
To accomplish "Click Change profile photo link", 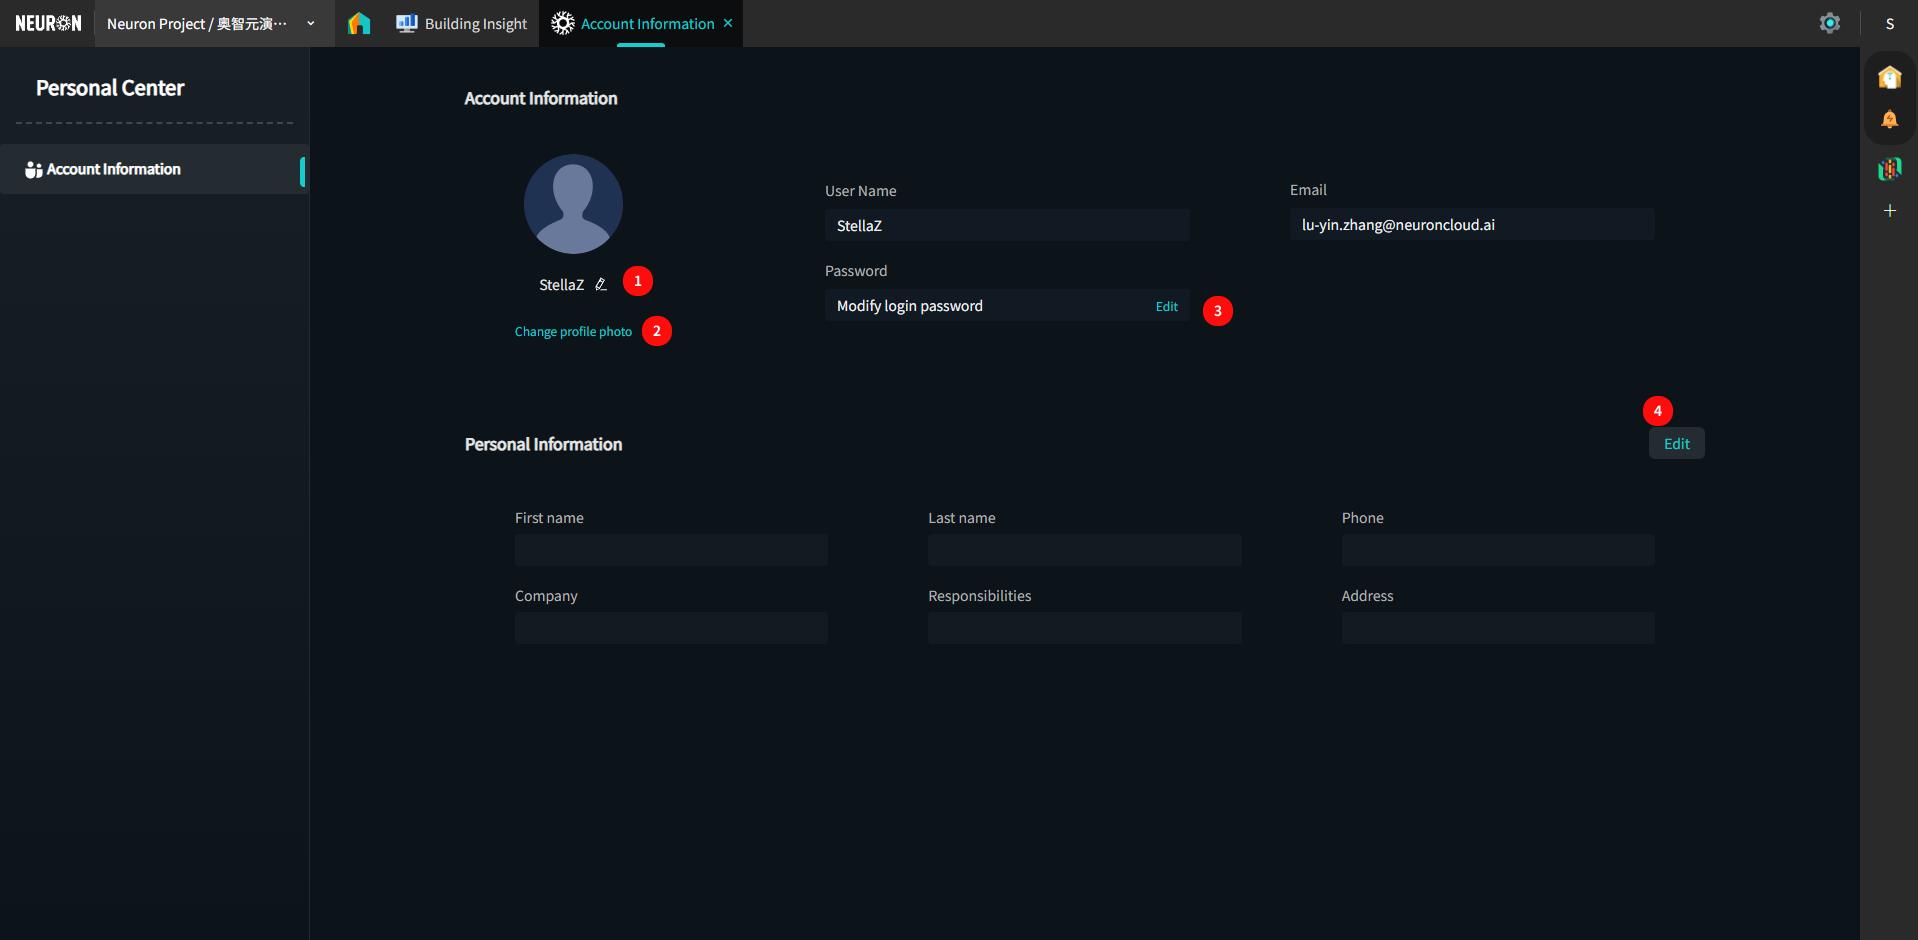I will (573, 331).
